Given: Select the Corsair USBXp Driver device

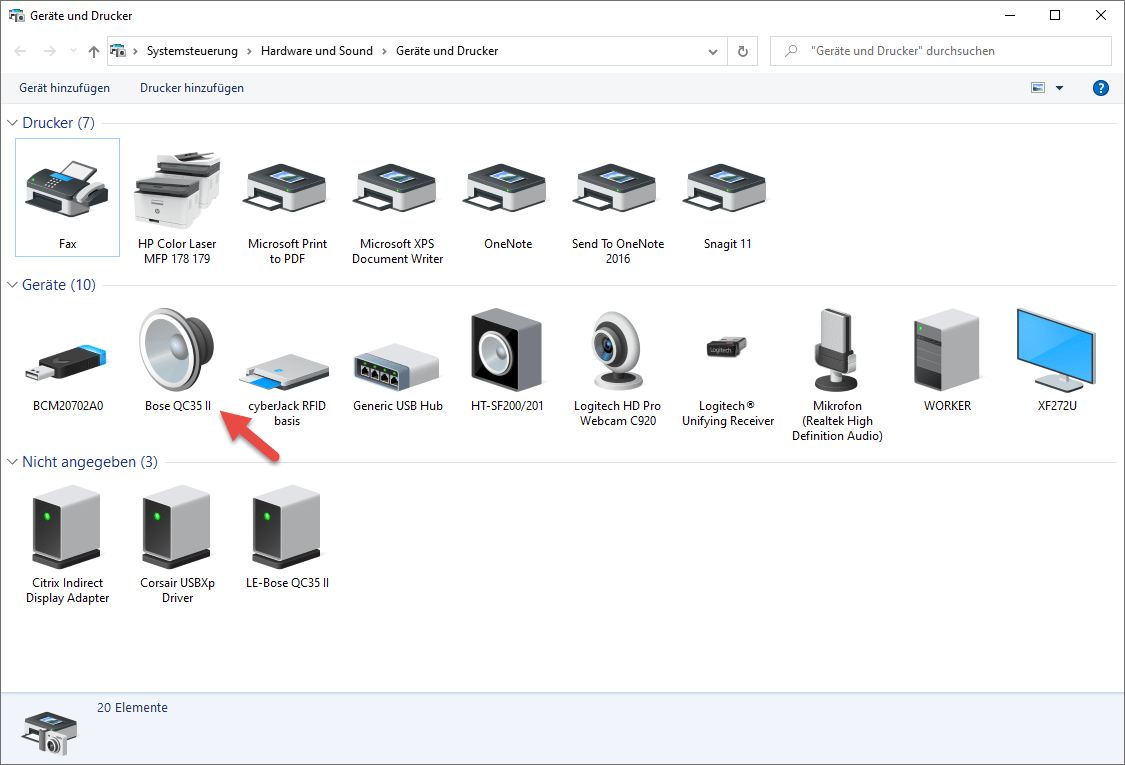Looking at the screenshot, I should point(177,527).
